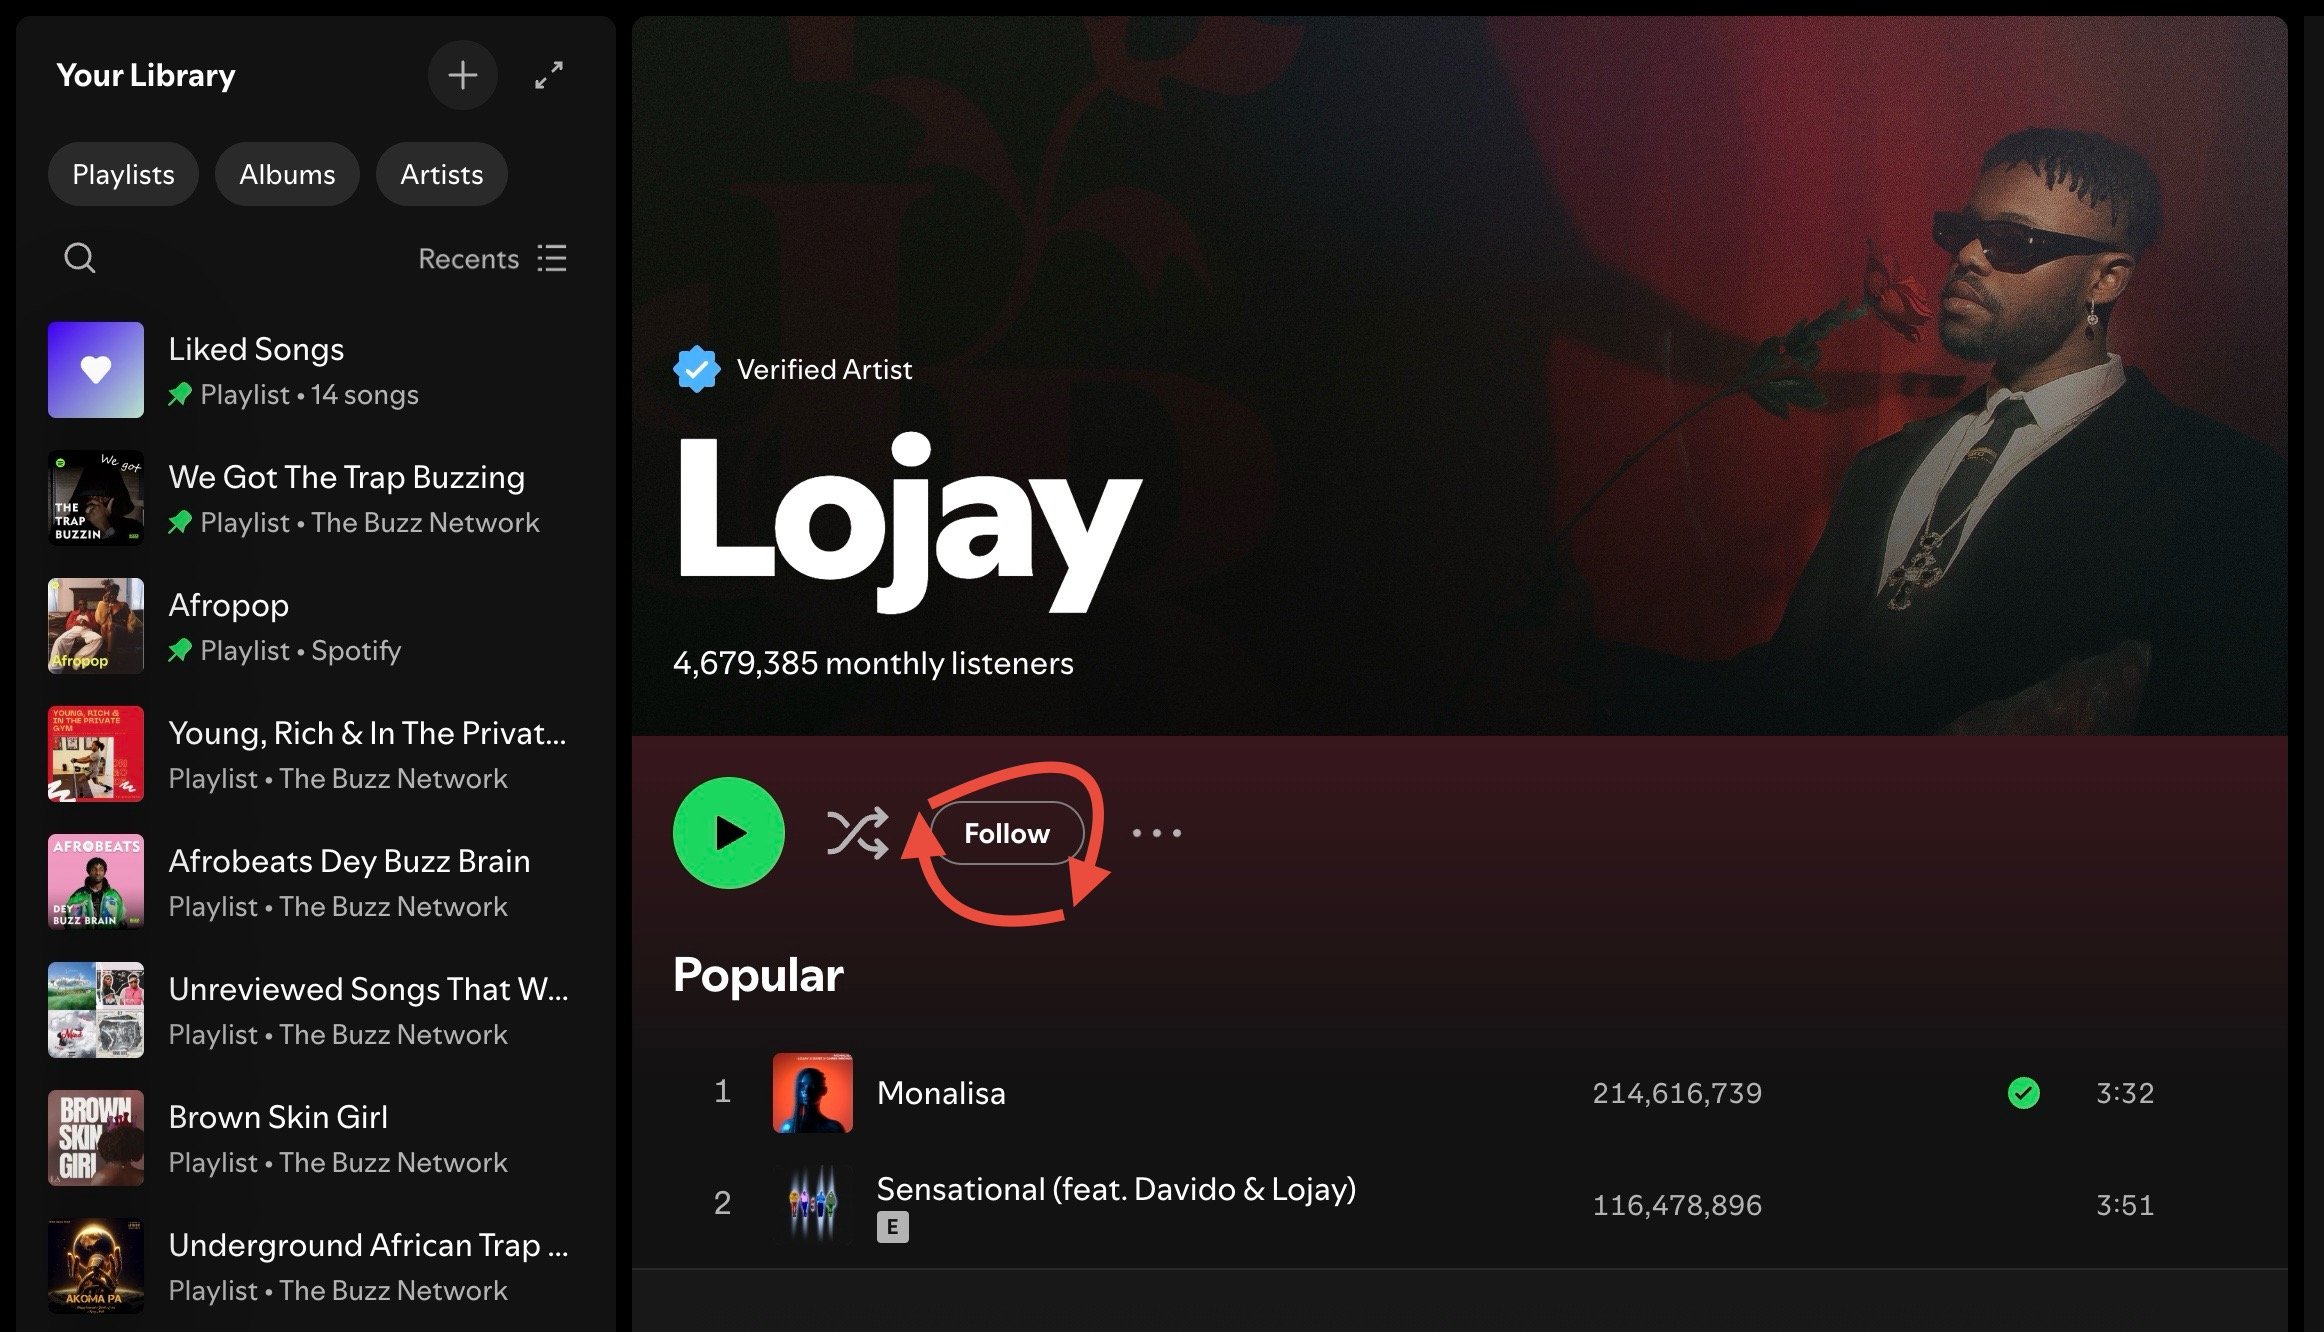The height and width of the screenshot is (1332, 2324).
Task: Click the 4,679,385 monthly listeners text
Action: click(x=873, y=663)
